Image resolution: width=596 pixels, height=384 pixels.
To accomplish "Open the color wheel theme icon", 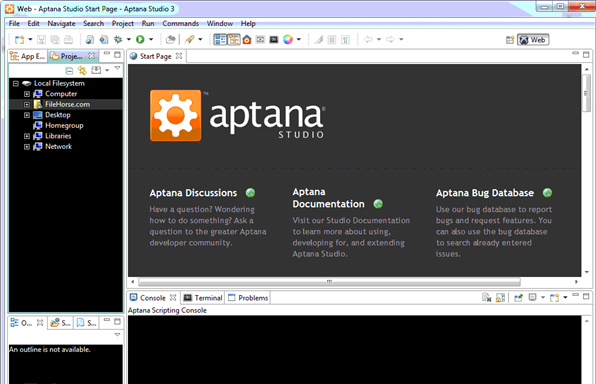I will [288, 40].
